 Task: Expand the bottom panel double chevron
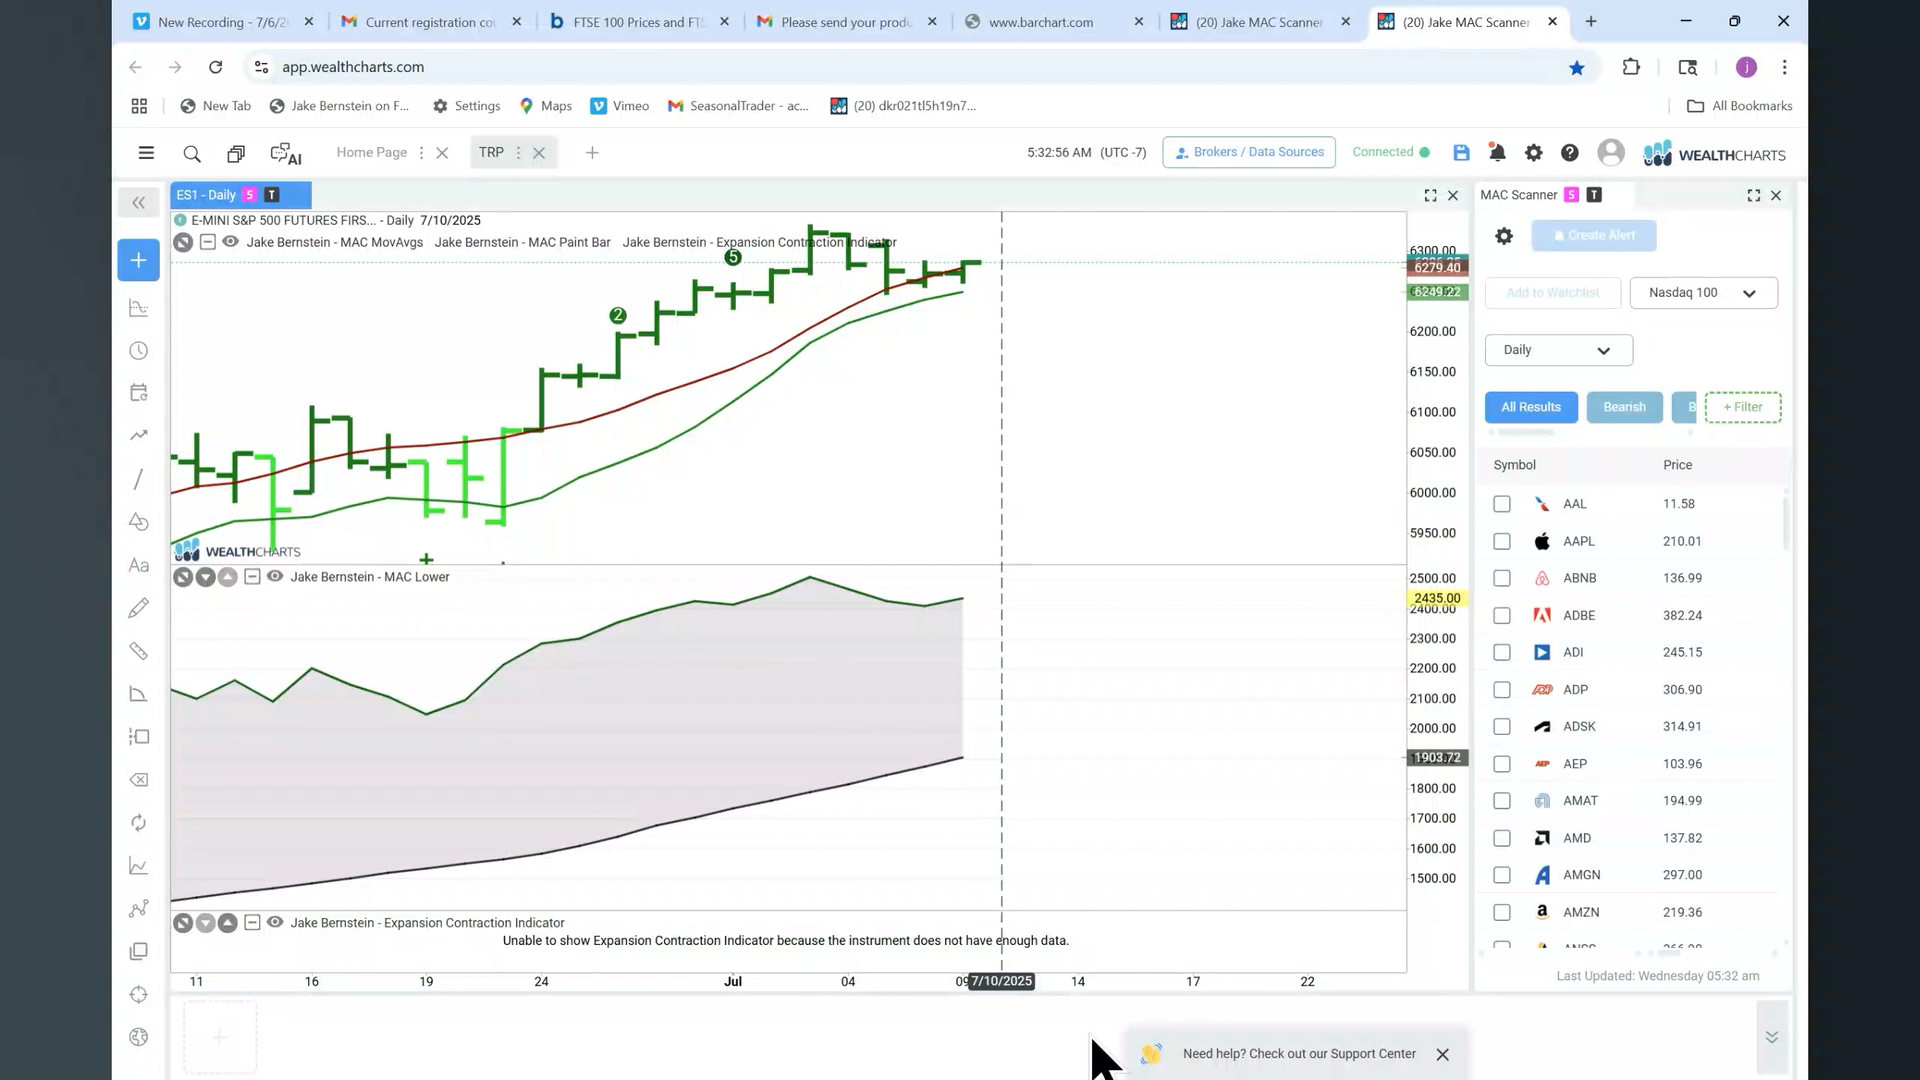point(1771,1037)
